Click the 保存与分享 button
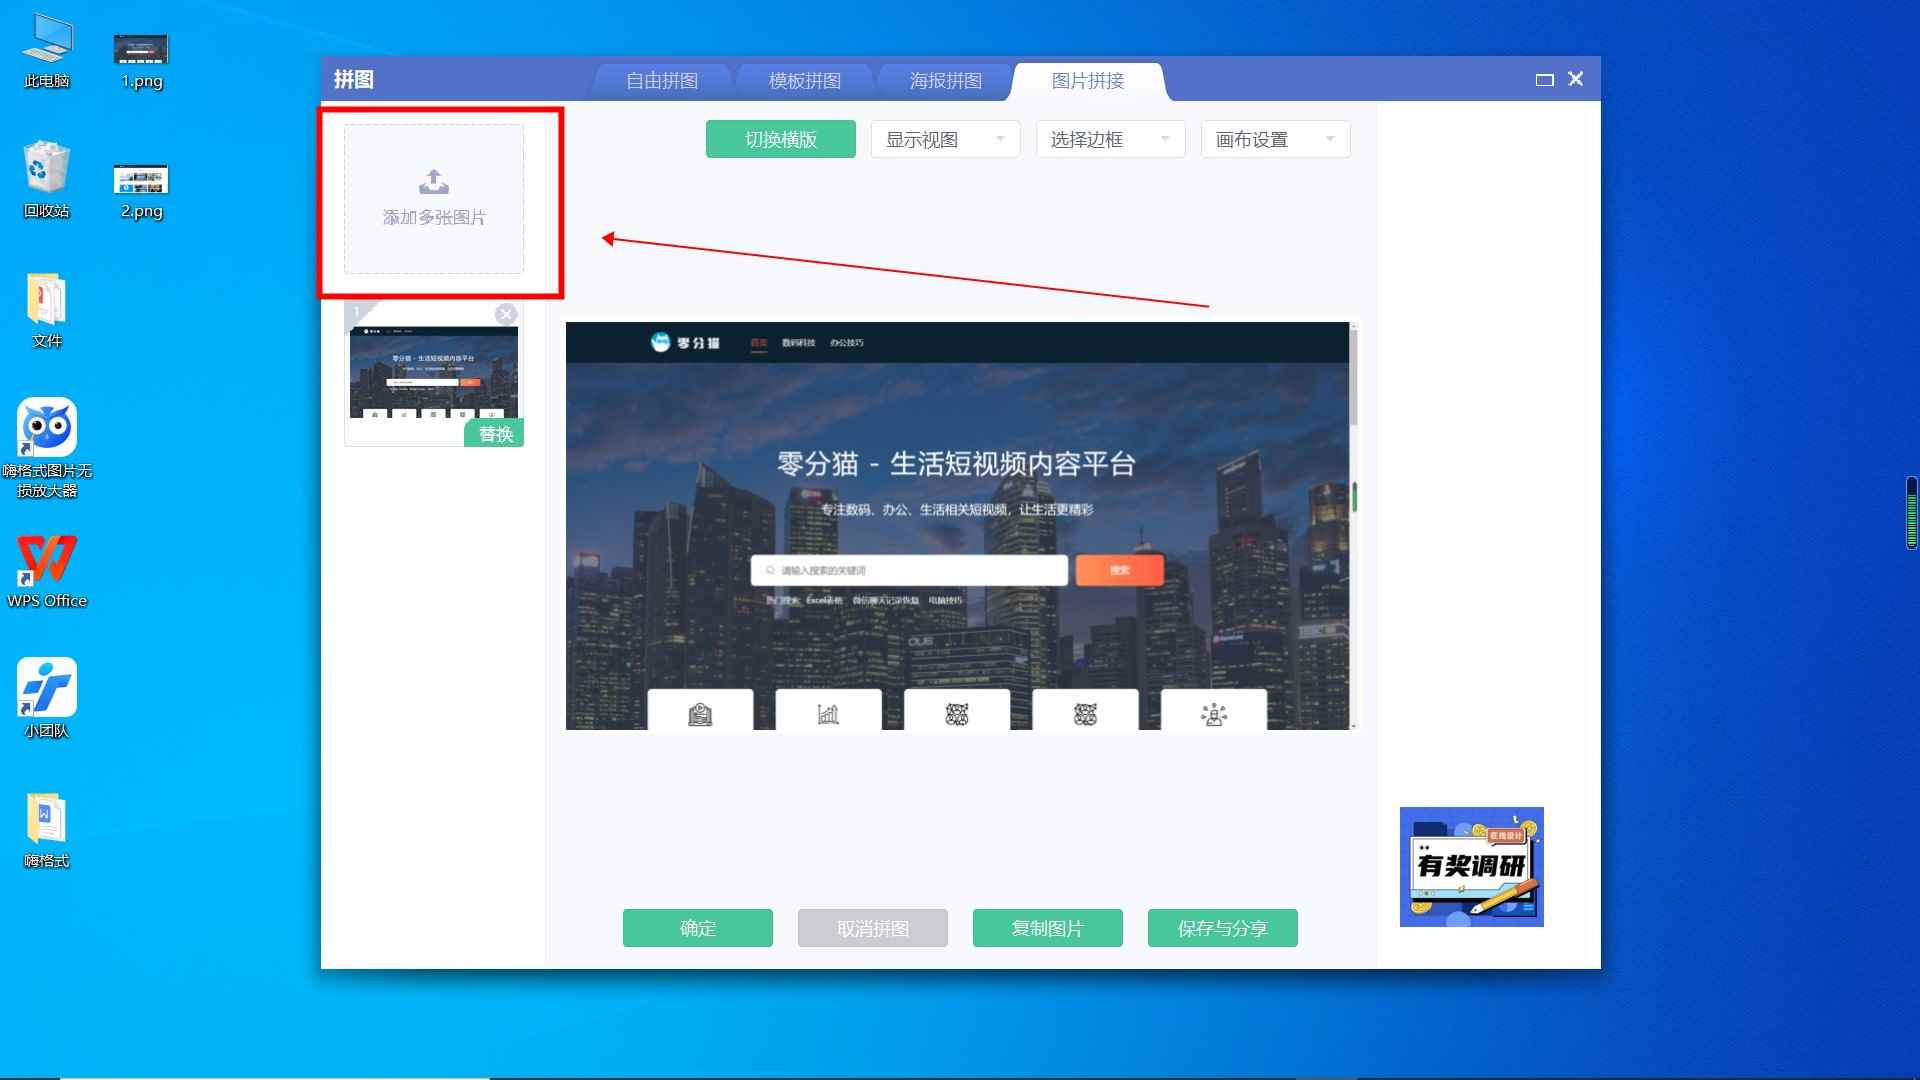 point(1222,928)
